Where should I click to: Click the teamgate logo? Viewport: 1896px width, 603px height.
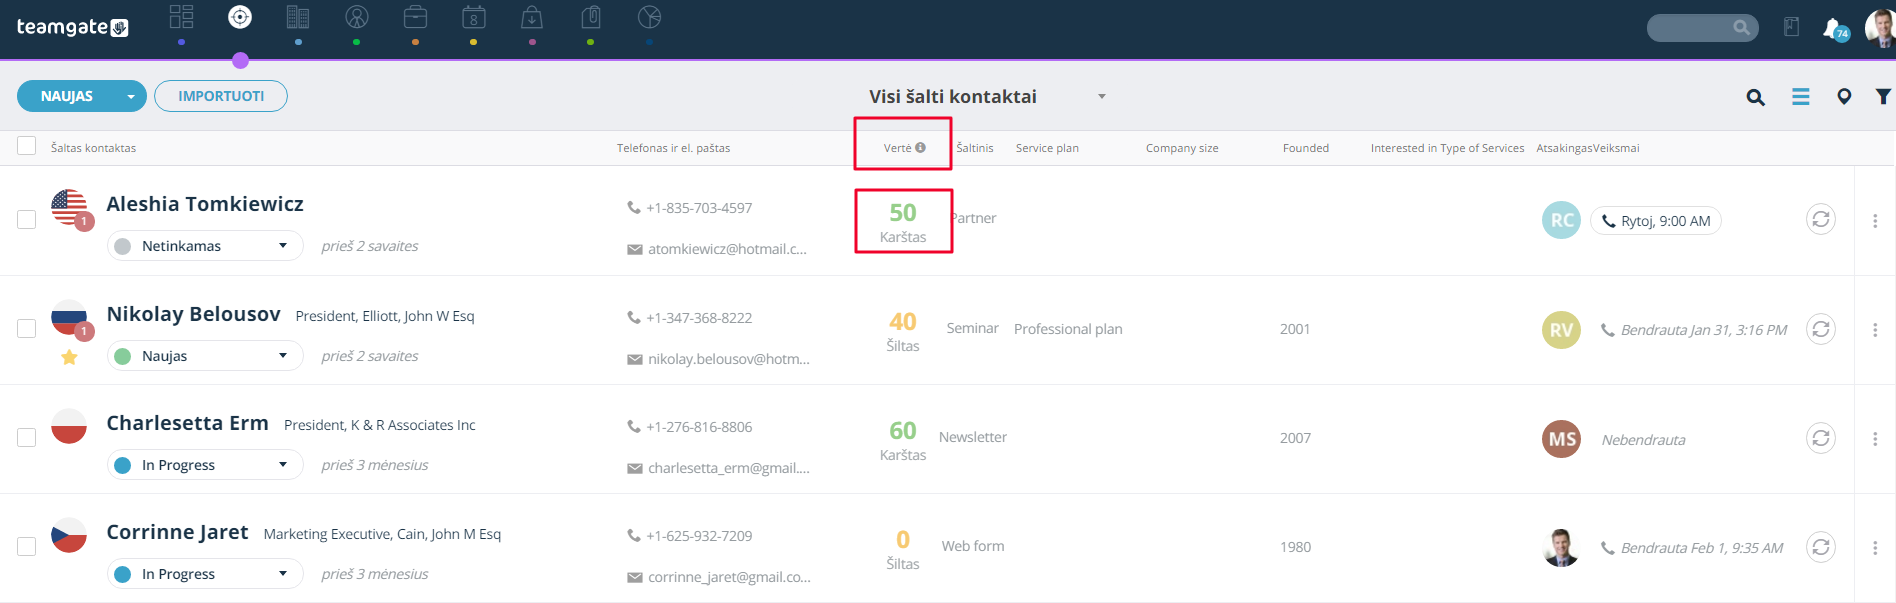coord(72,27)
